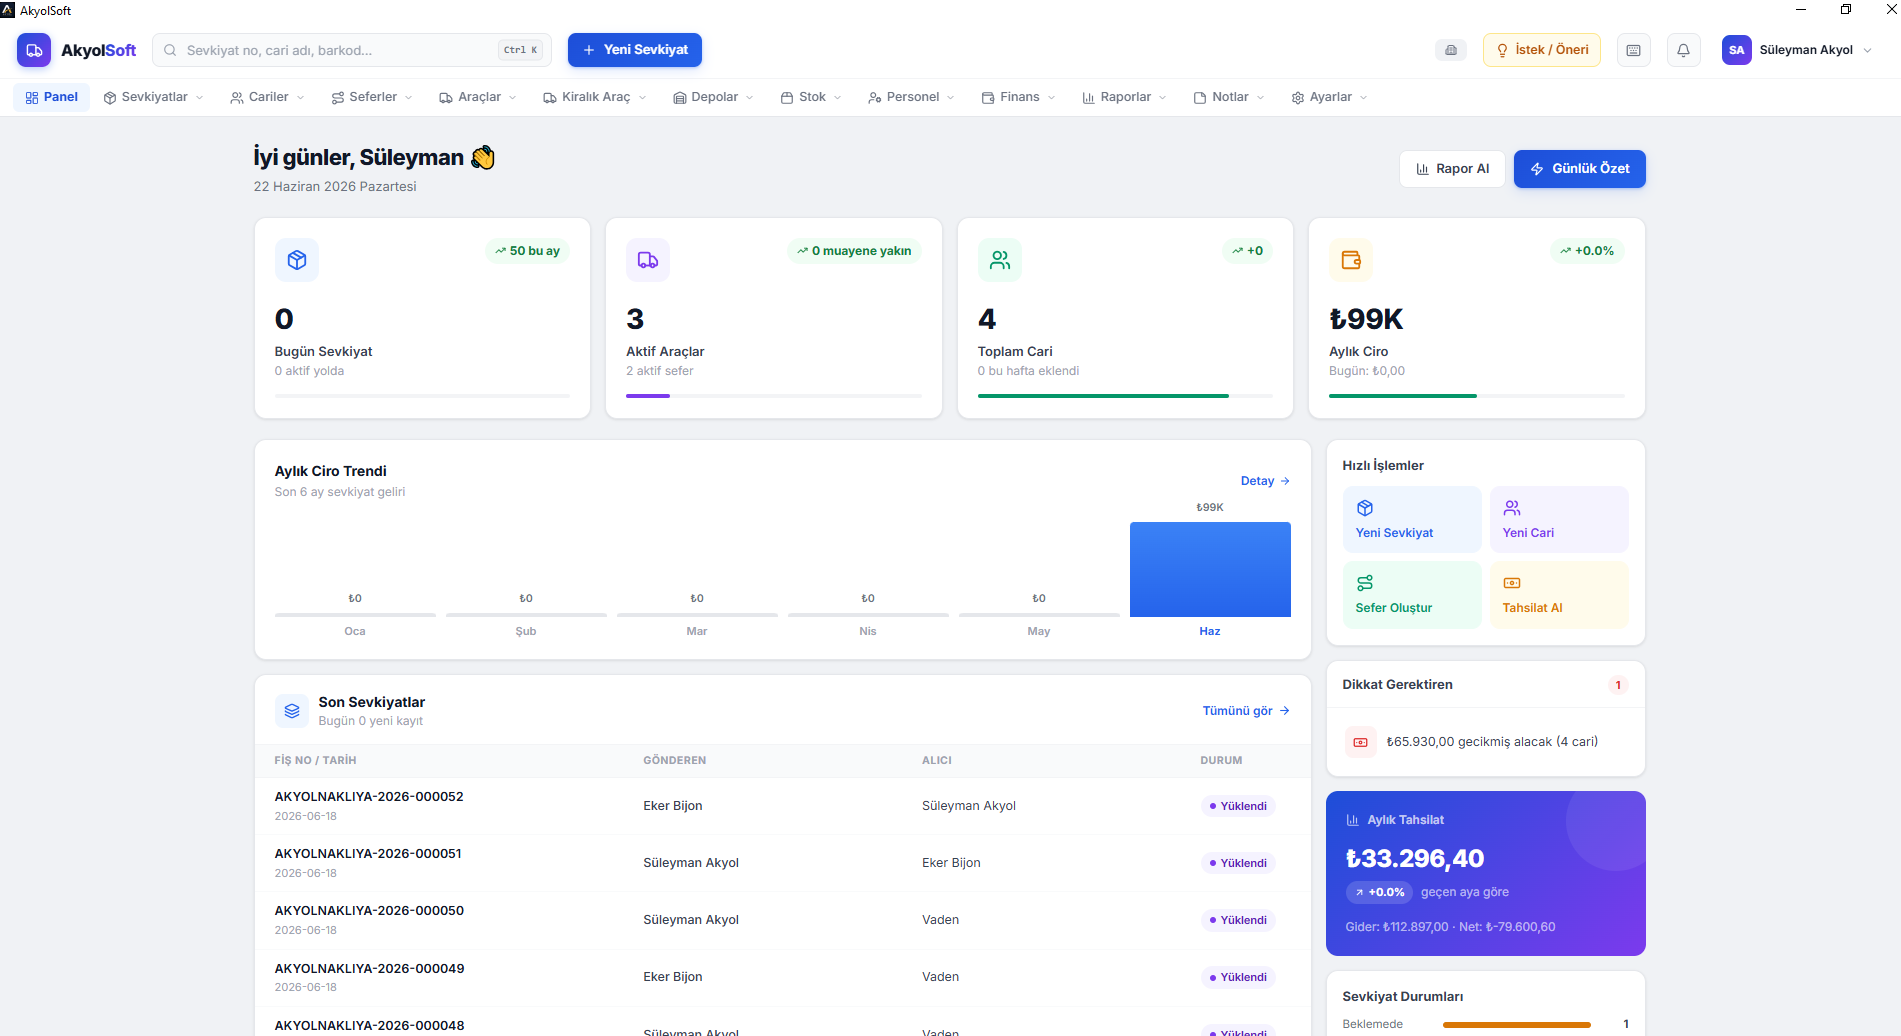Image resolution: width=1901 pixels, height=1036 pixels.
Task: Open the Süleyman Akyol user dropdown
Action: pos(1797,50)
